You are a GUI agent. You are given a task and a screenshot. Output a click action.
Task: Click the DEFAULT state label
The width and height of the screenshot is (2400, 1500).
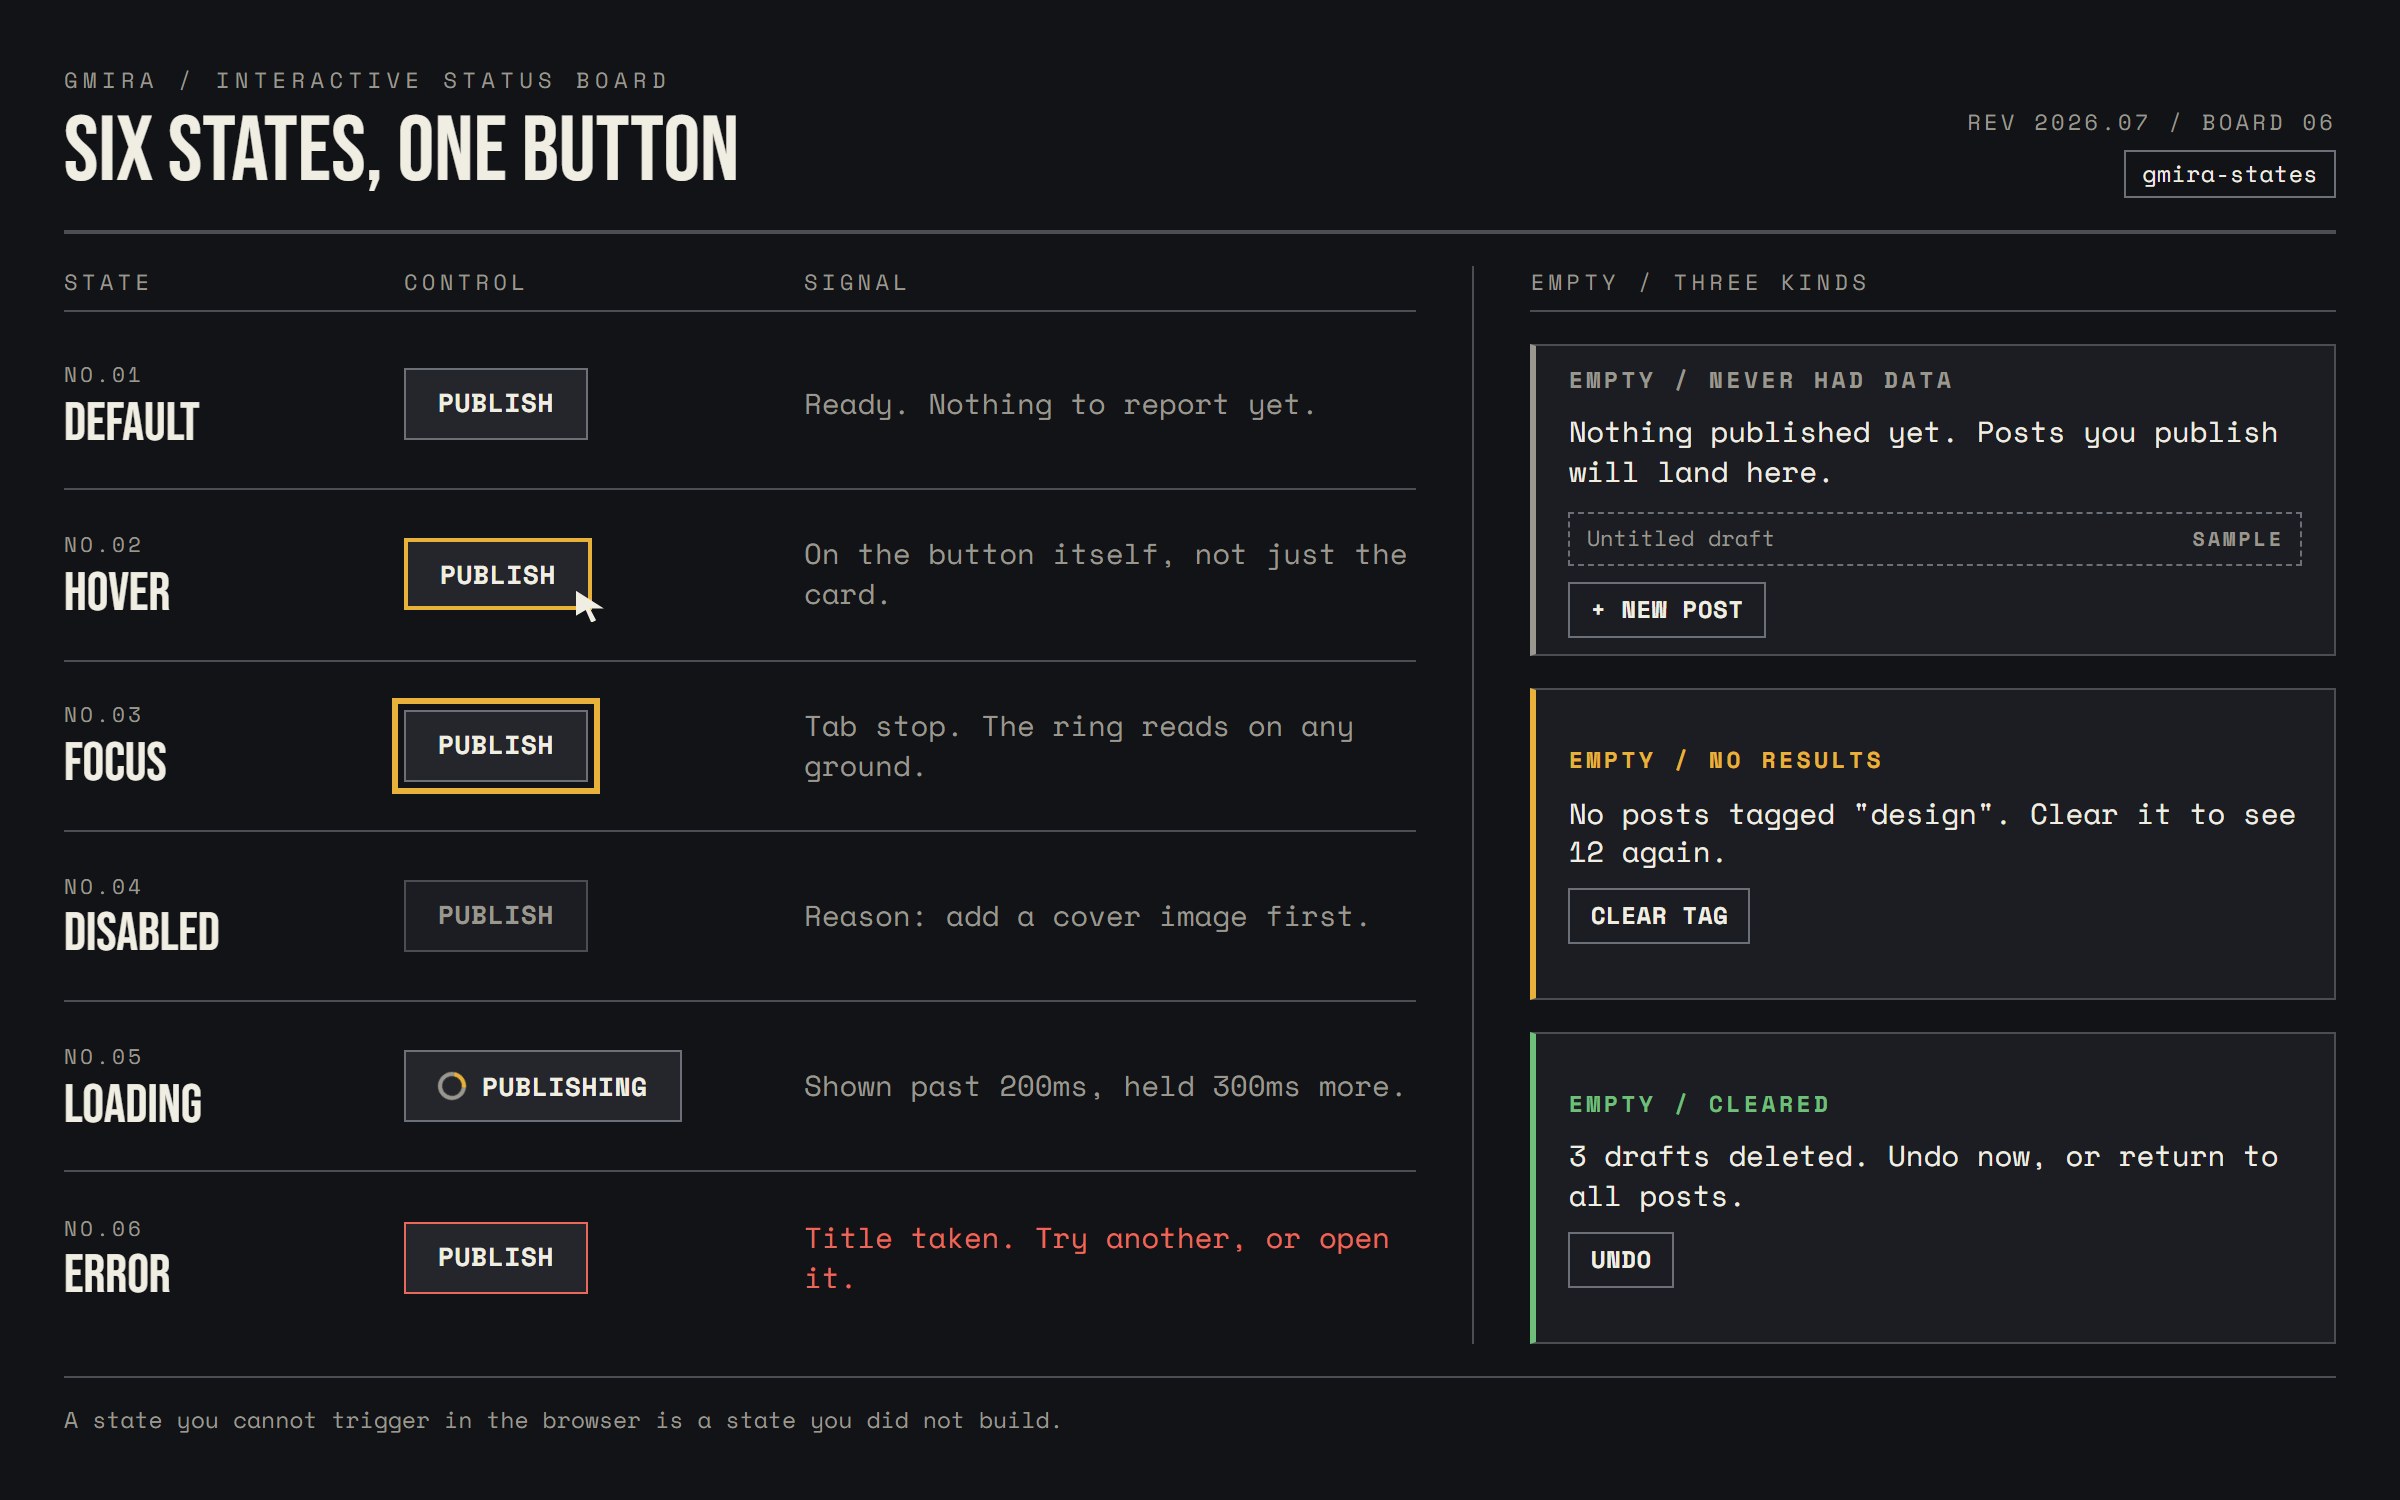(x=131, y=422)
